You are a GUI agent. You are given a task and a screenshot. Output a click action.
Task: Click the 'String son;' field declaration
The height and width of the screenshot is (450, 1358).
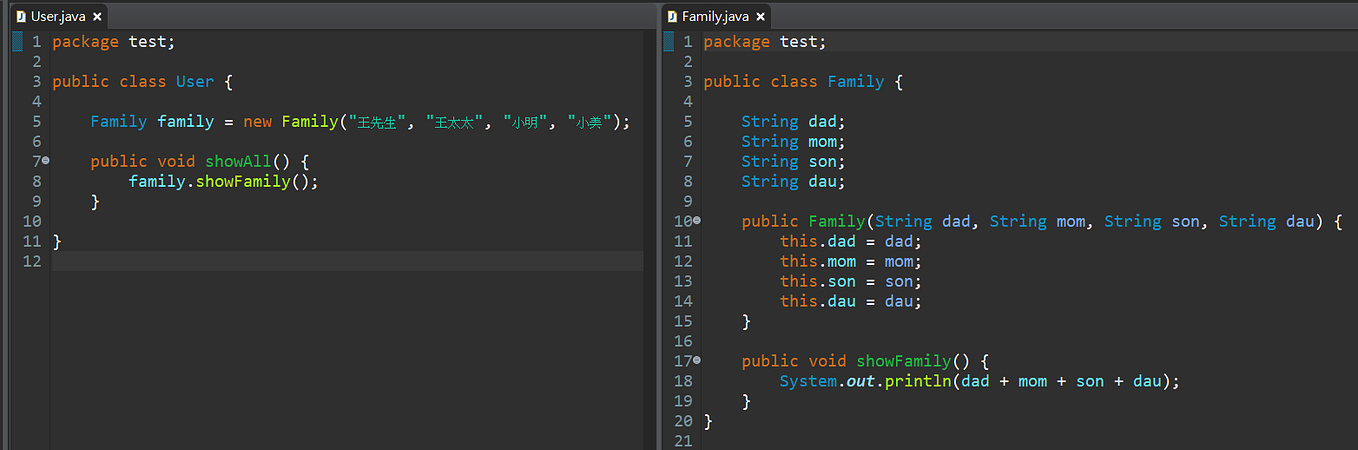794,162
